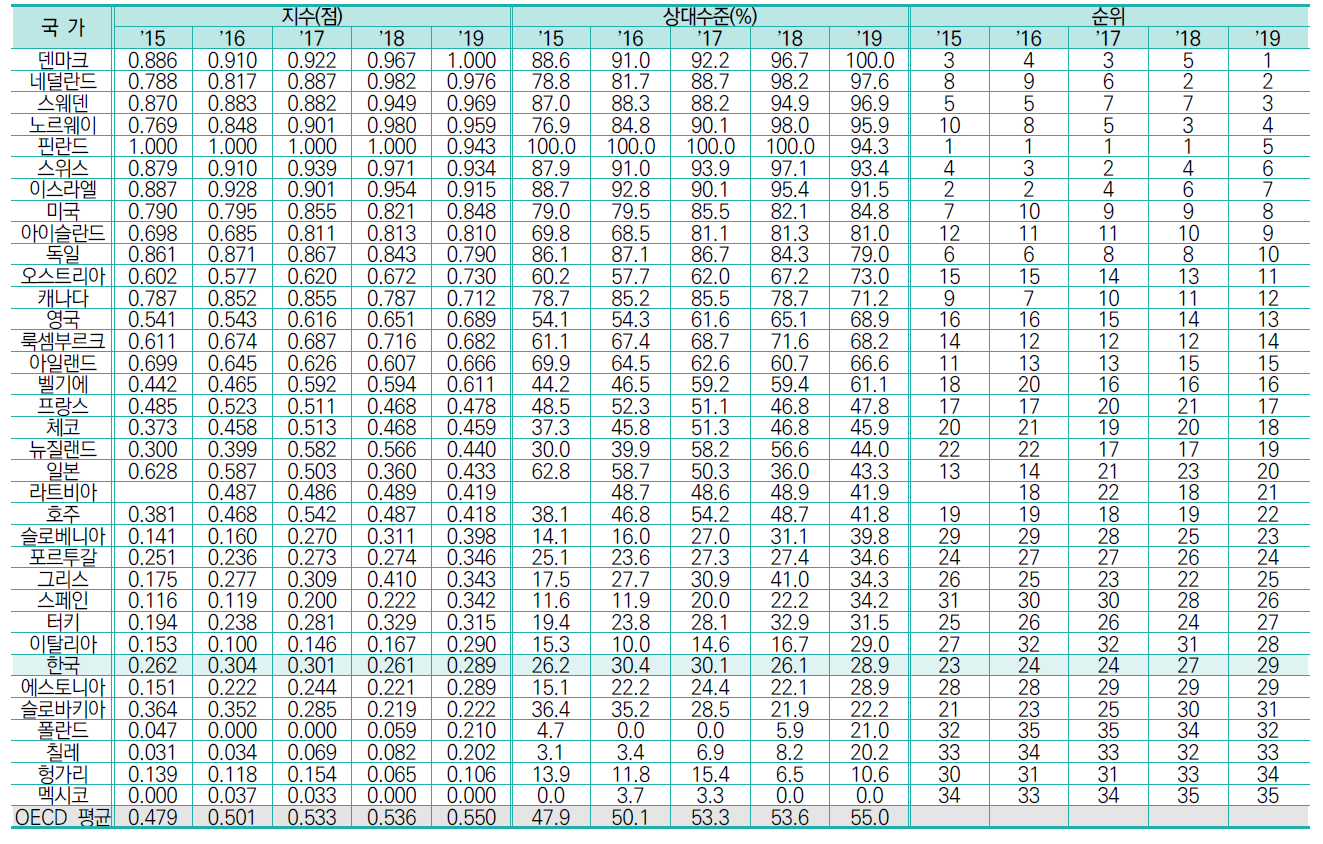This screenshot has width=1323, height=844.
Task: Select 네덜란드's '18 index value 0.982
Action: (392, 81)
